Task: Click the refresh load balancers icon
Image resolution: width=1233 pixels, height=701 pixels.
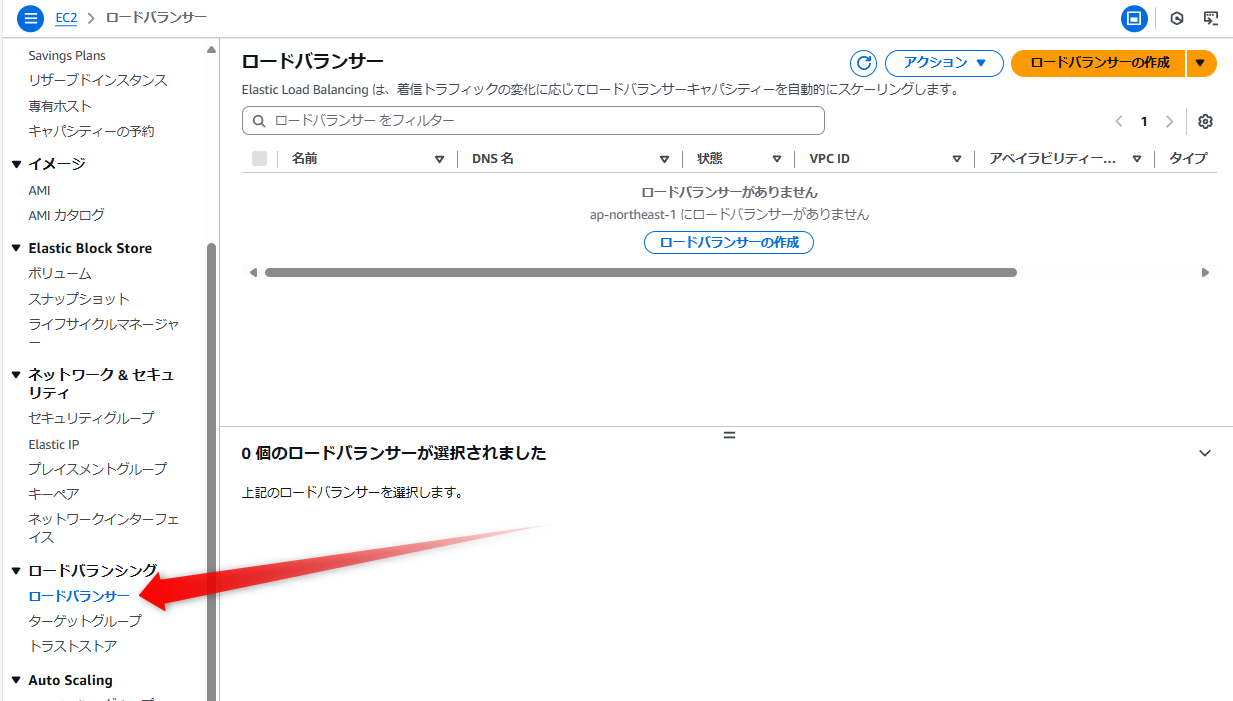Action: (863, 63)
